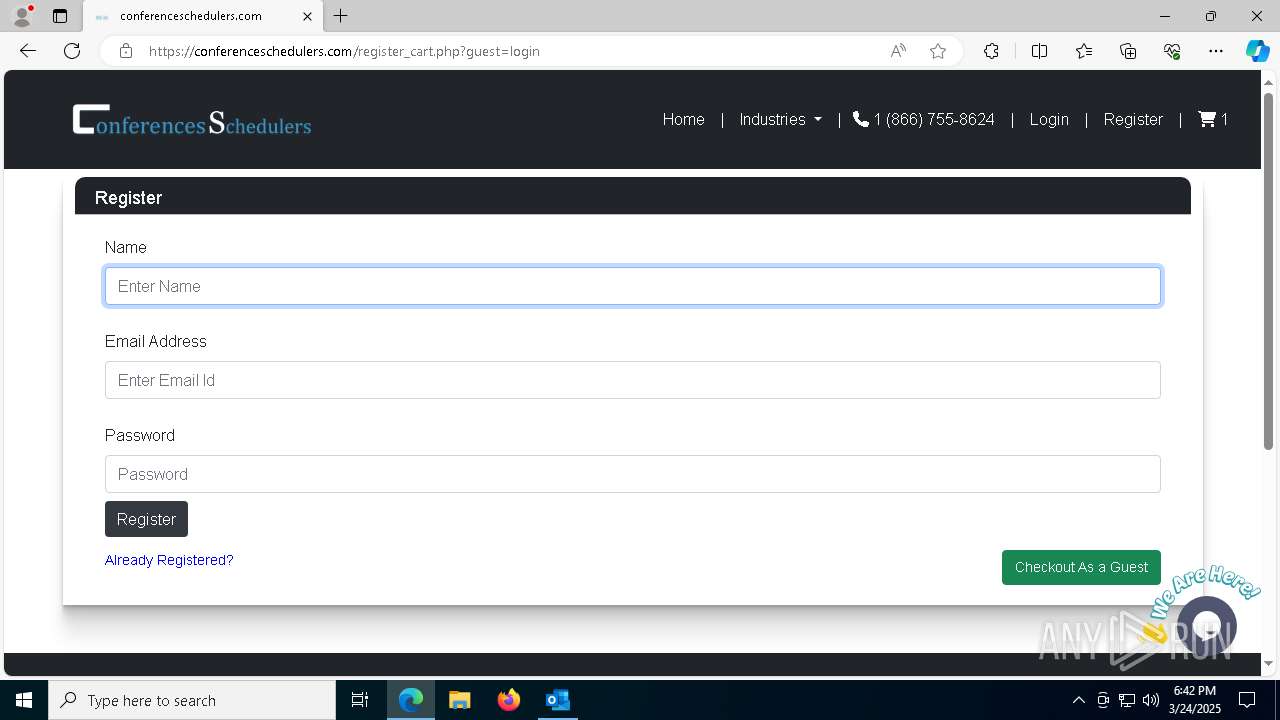Image resolution: width=1280 pixels, height=720 pixels.
Task: Open Task View on taskbar
Action: [x=360, y=700]
